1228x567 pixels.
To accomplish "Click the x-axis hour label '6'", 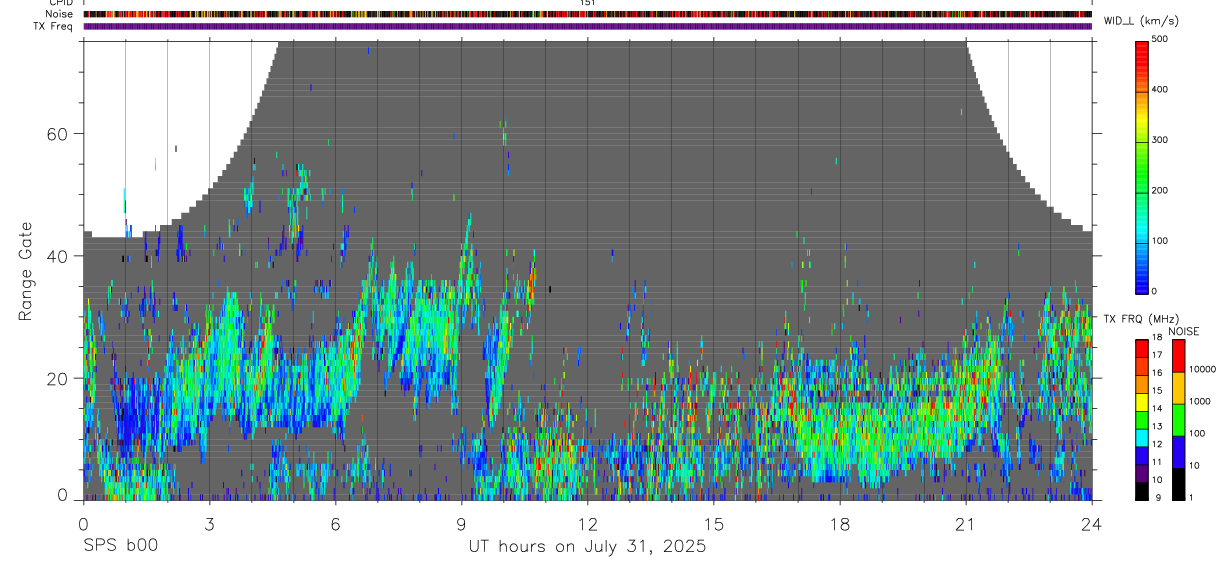I will 335,523.
